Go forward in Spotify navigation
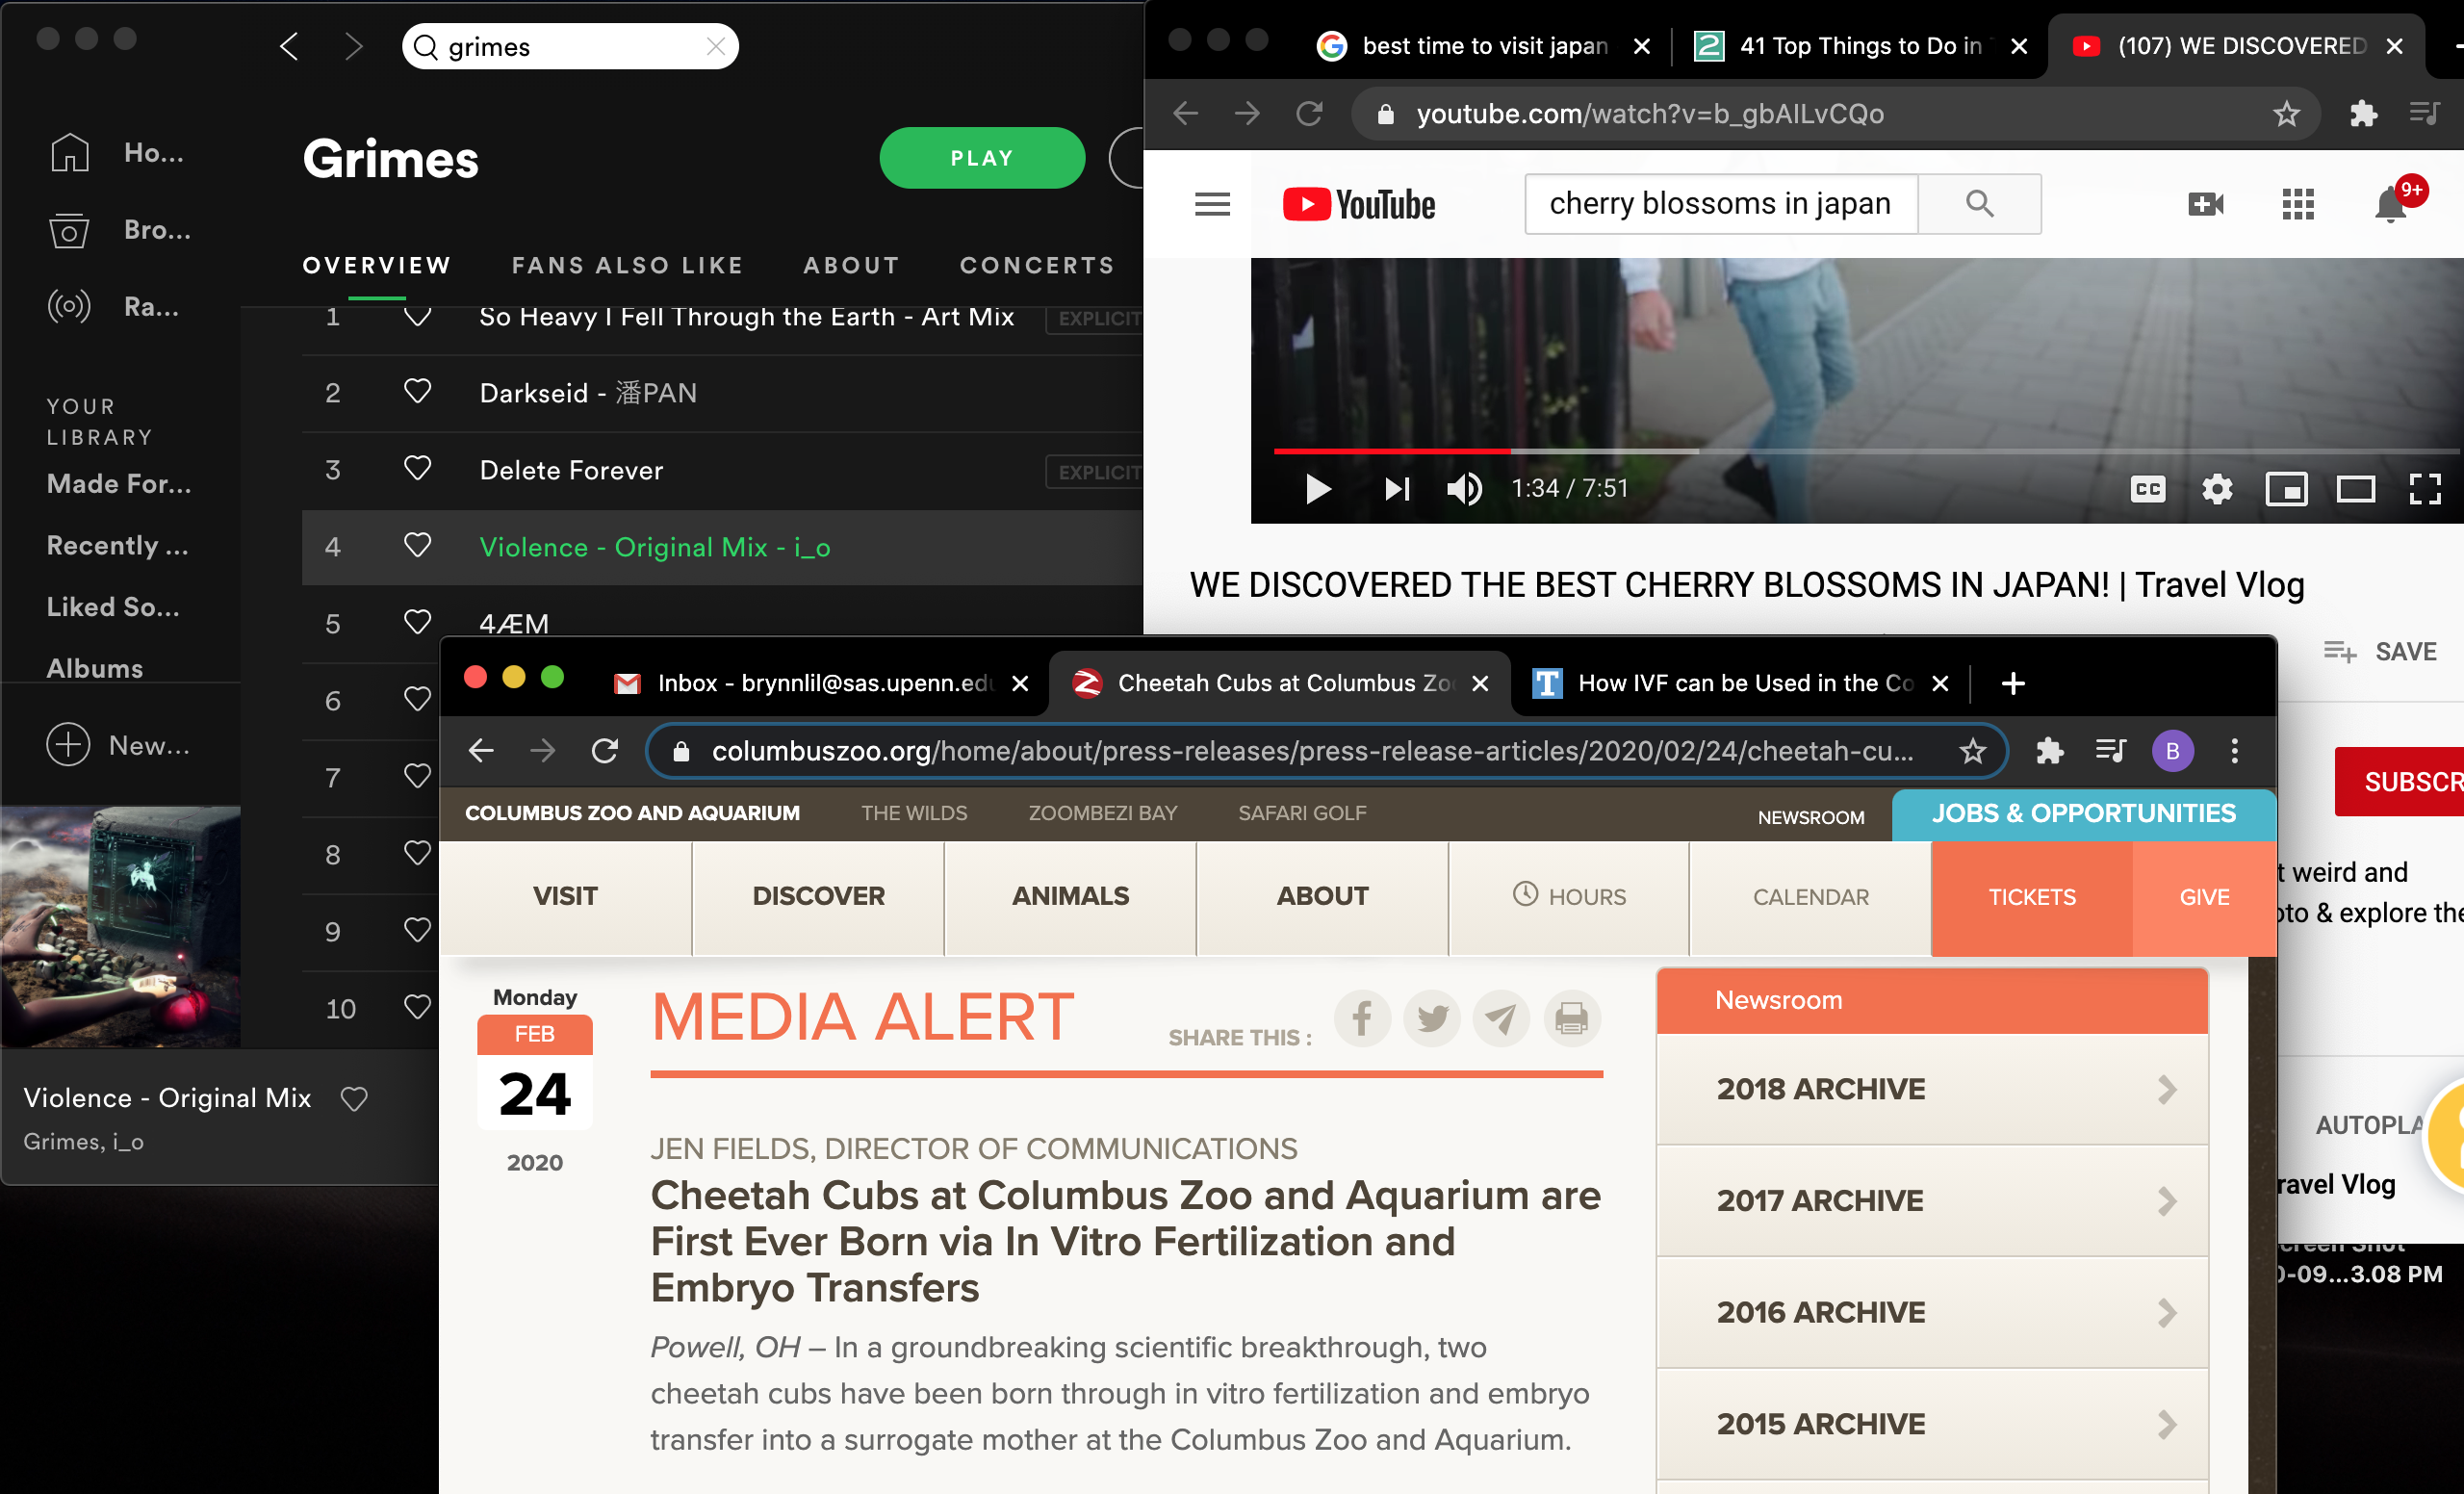Image resolution: width=2464 pixels, height=1494 pixels. coord(353,46)
